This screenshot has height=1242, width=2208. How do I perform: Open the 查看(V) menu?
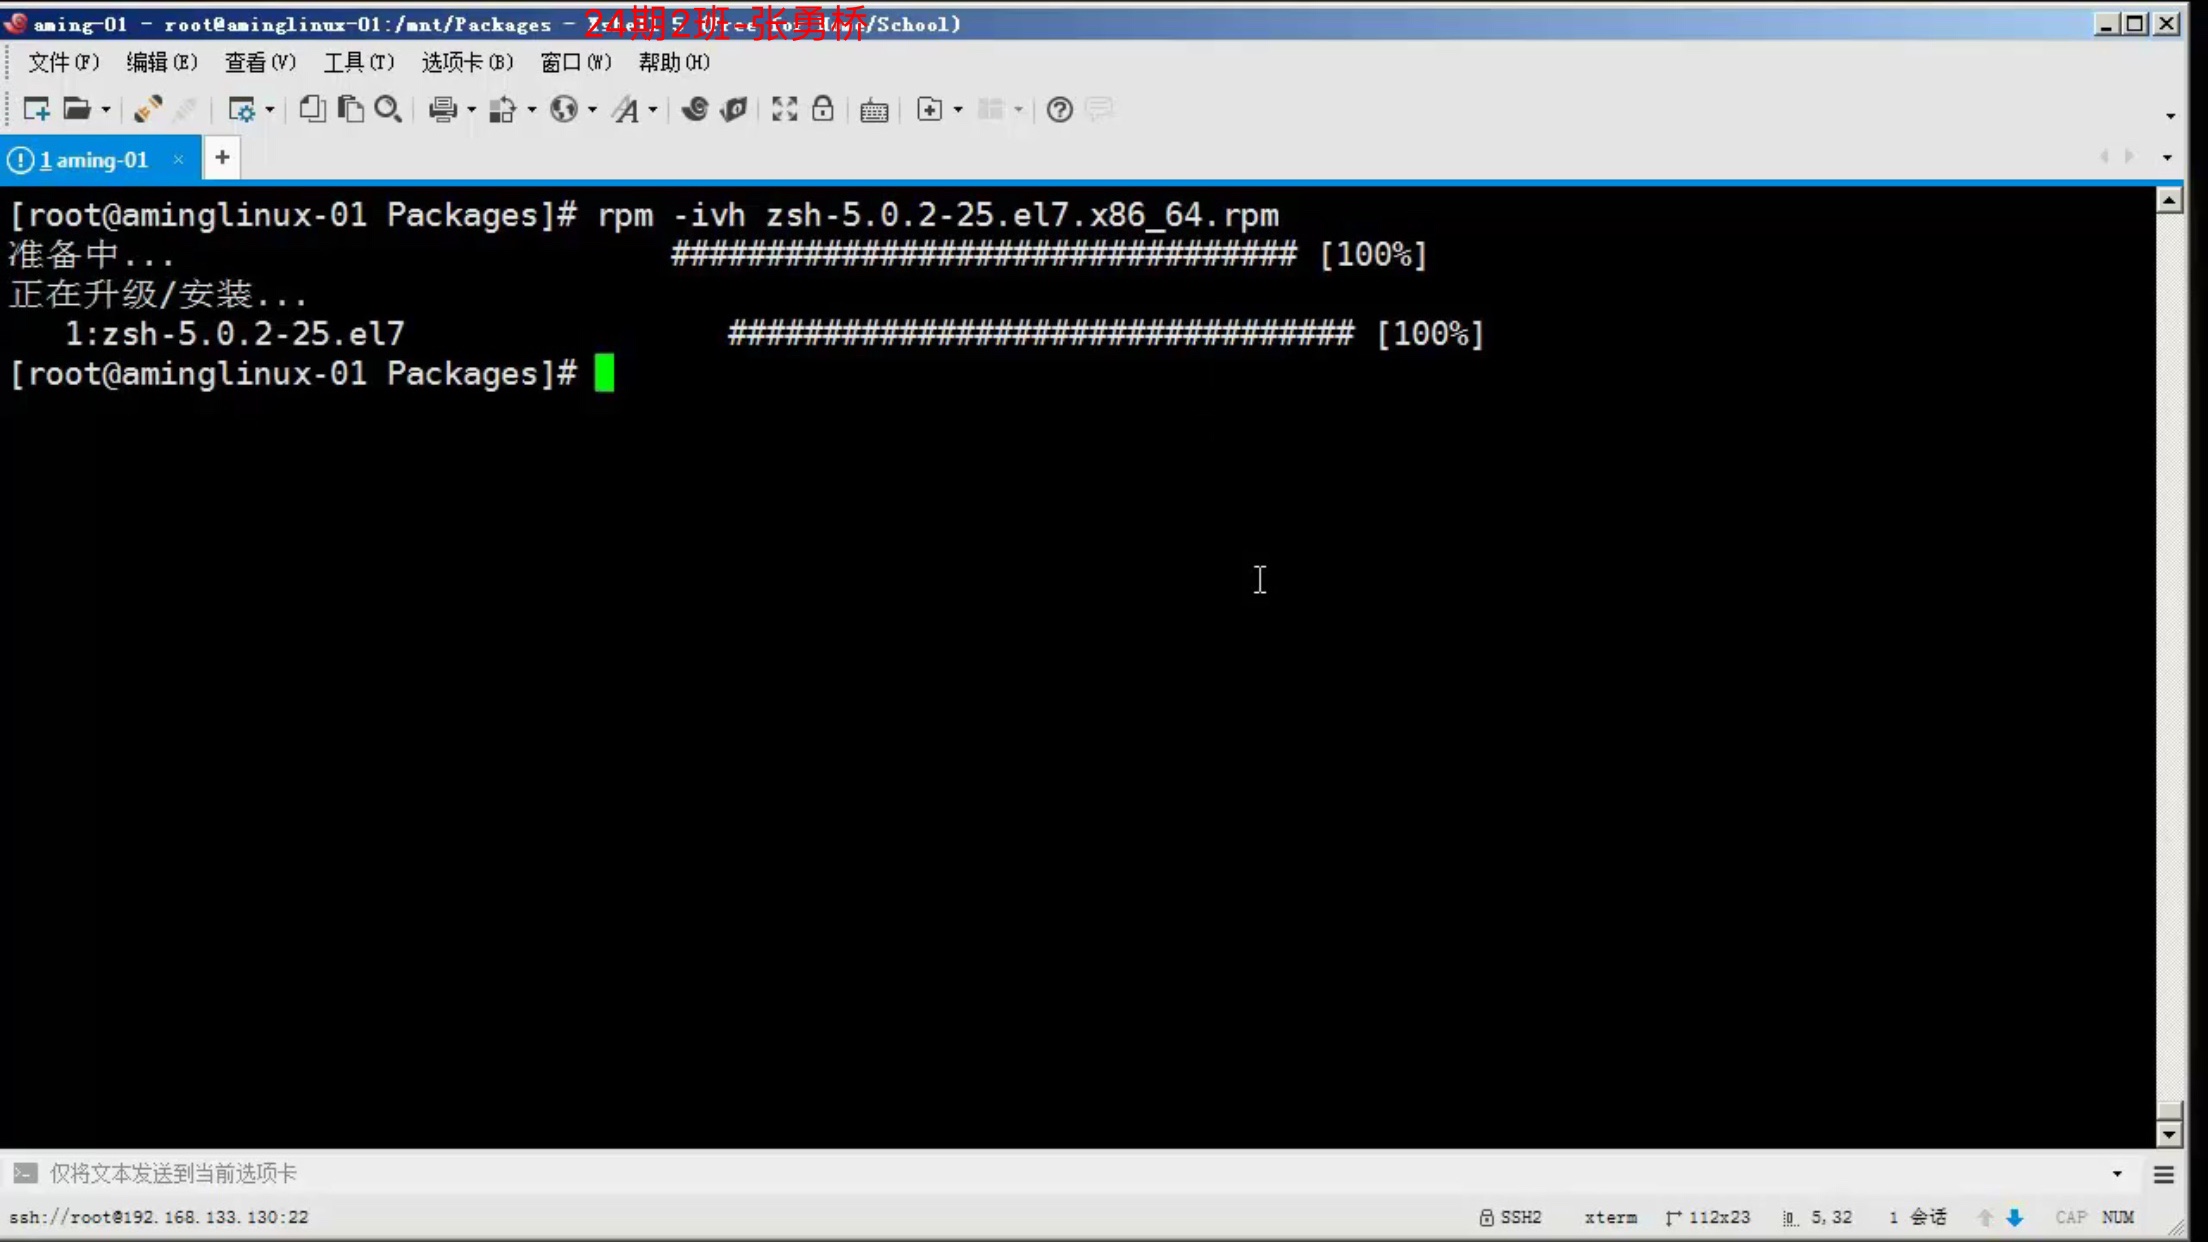pyautogui.click(x=260, y=62)
